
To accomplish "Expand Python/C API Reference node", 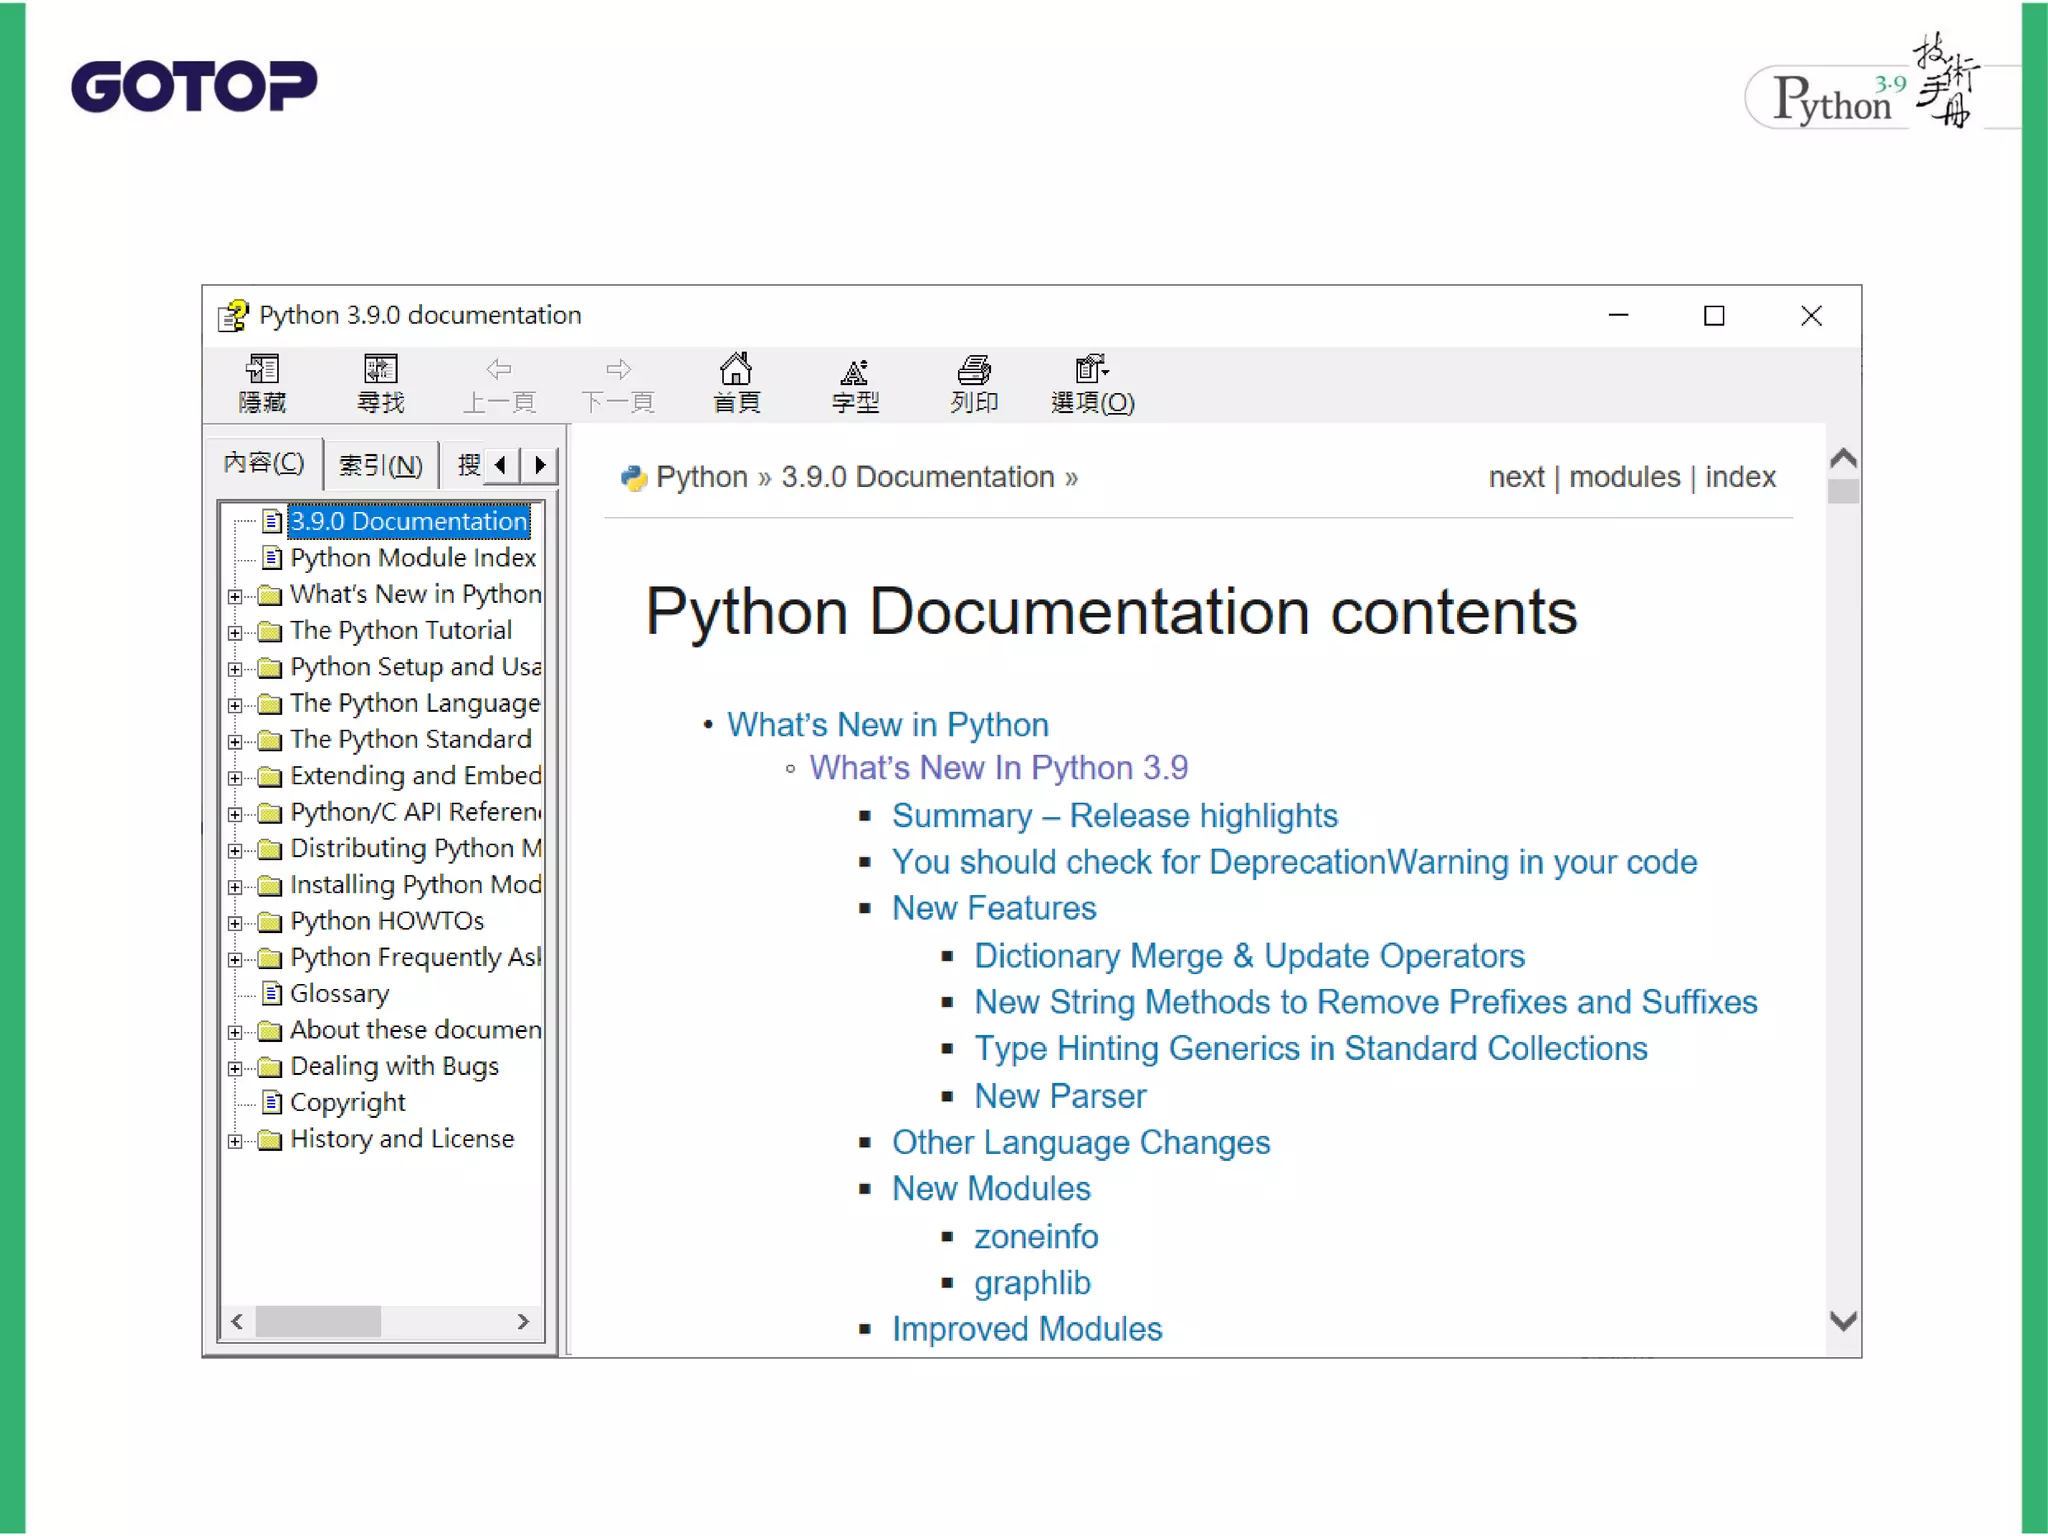I will tap(235, 814).
